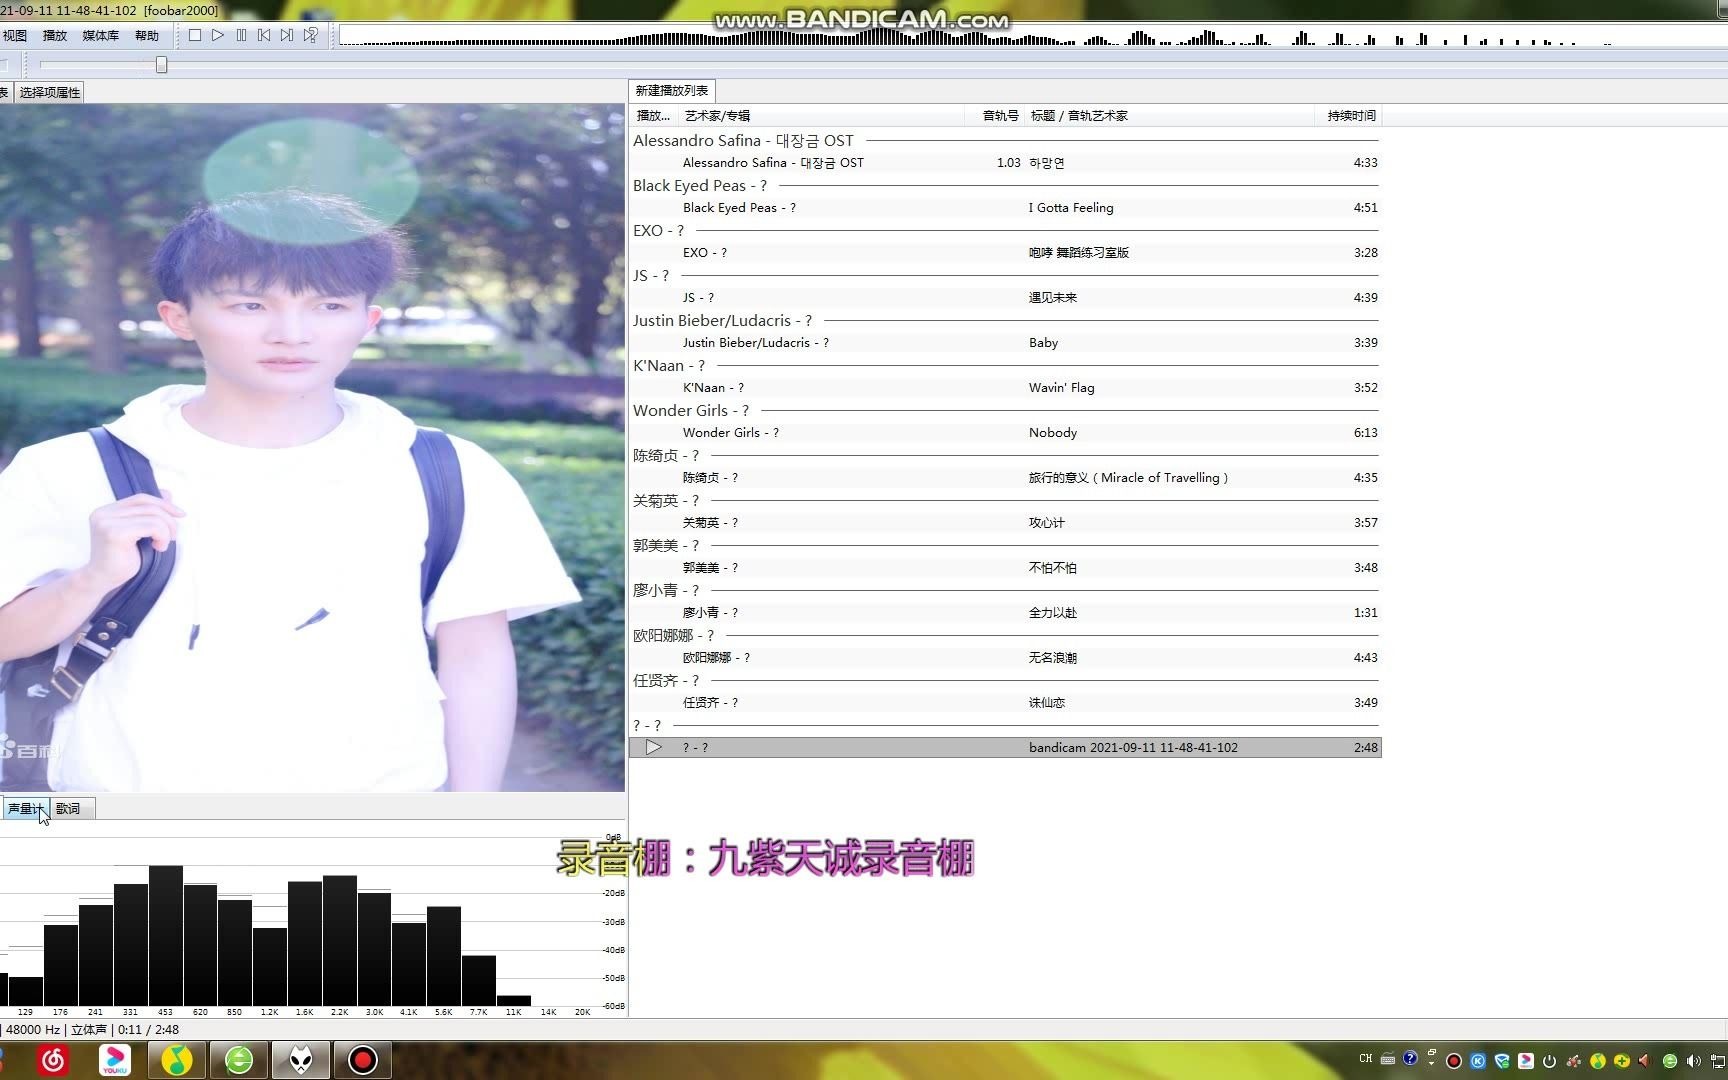Click the seekbar slider handle
Viewport: 1728px width, 1080px height.
point(161,64)
